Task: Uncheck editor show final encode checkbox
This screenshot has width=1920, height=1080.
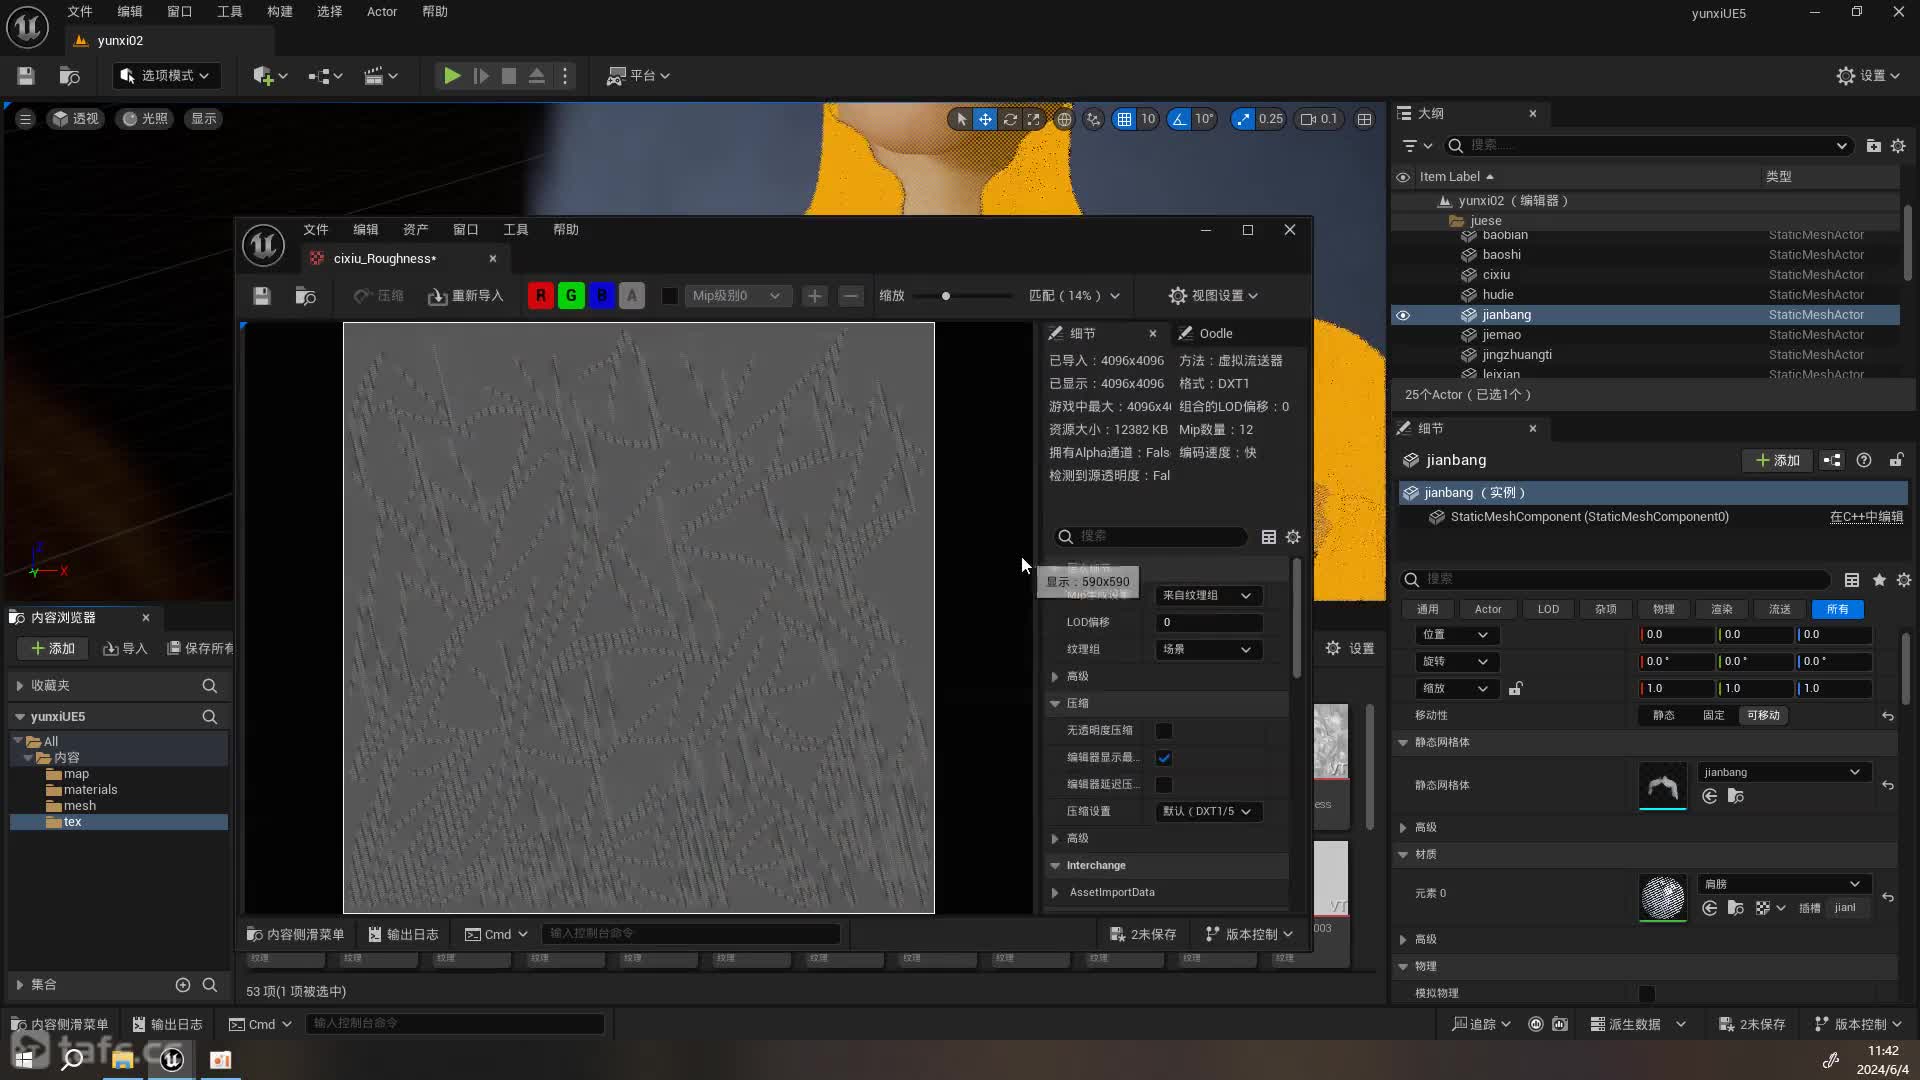Action: (x=1164, y=758)
